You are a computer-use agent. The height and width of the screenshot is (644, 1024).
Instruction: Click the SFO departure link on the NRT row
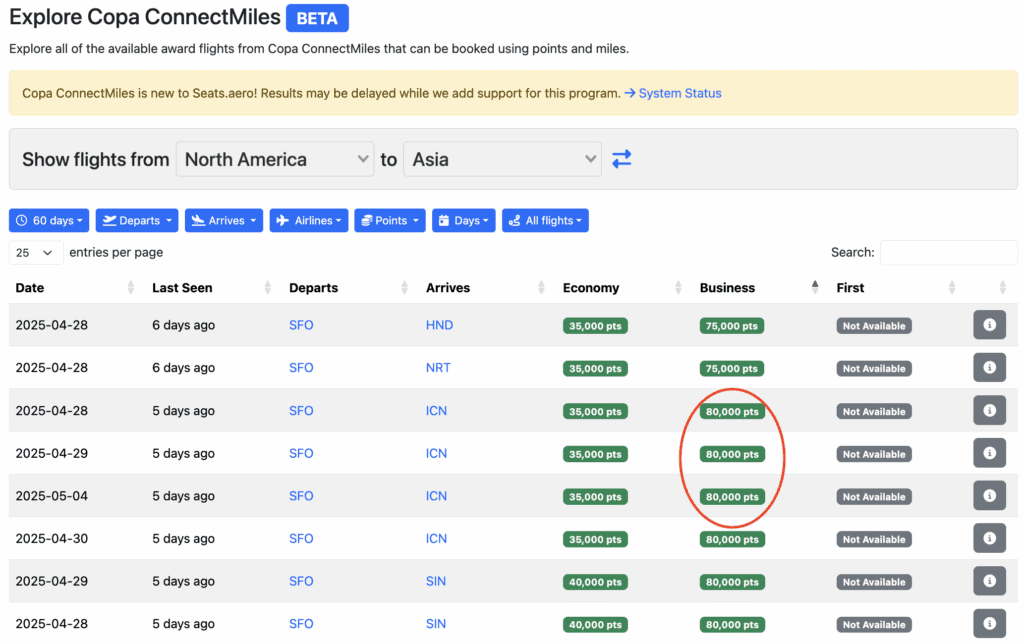pos(301,367)
